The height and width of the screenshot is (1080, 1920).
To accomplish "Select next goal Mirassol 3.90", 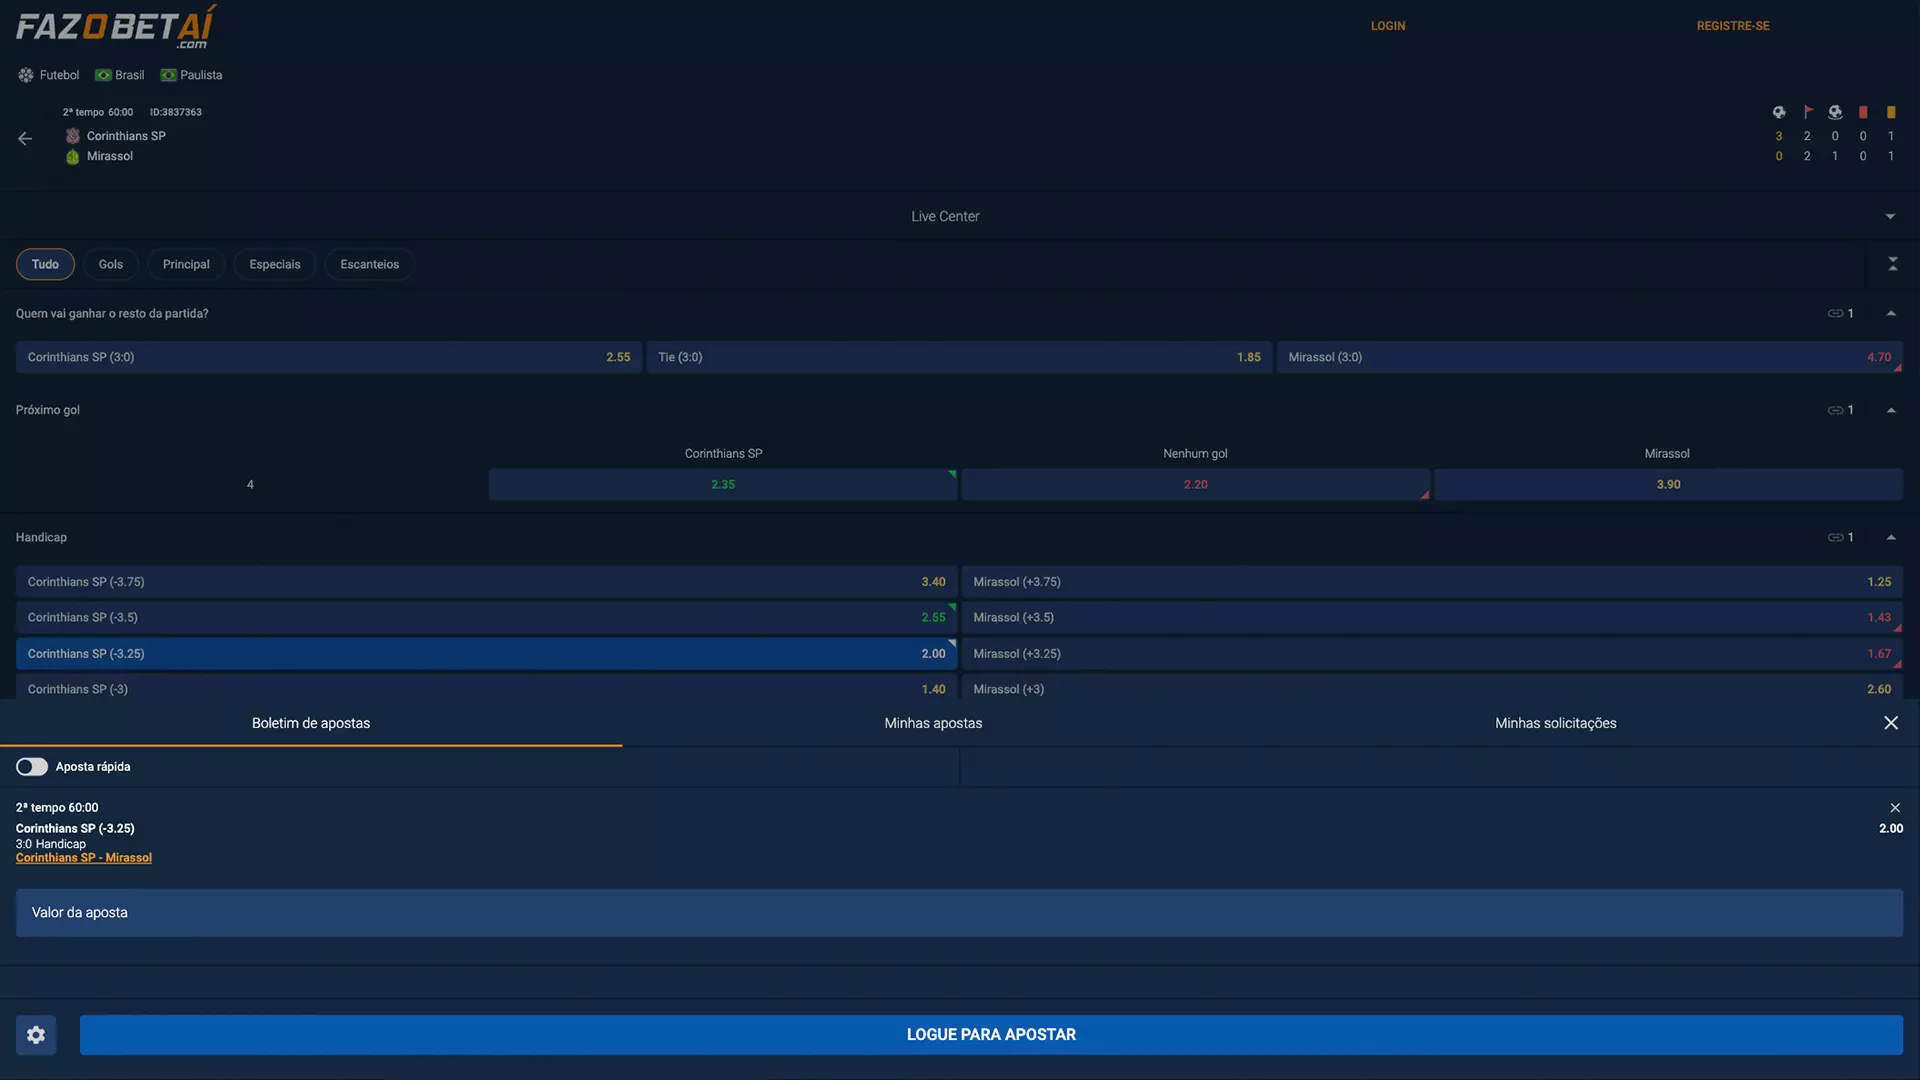I will tap(1668, 485).
